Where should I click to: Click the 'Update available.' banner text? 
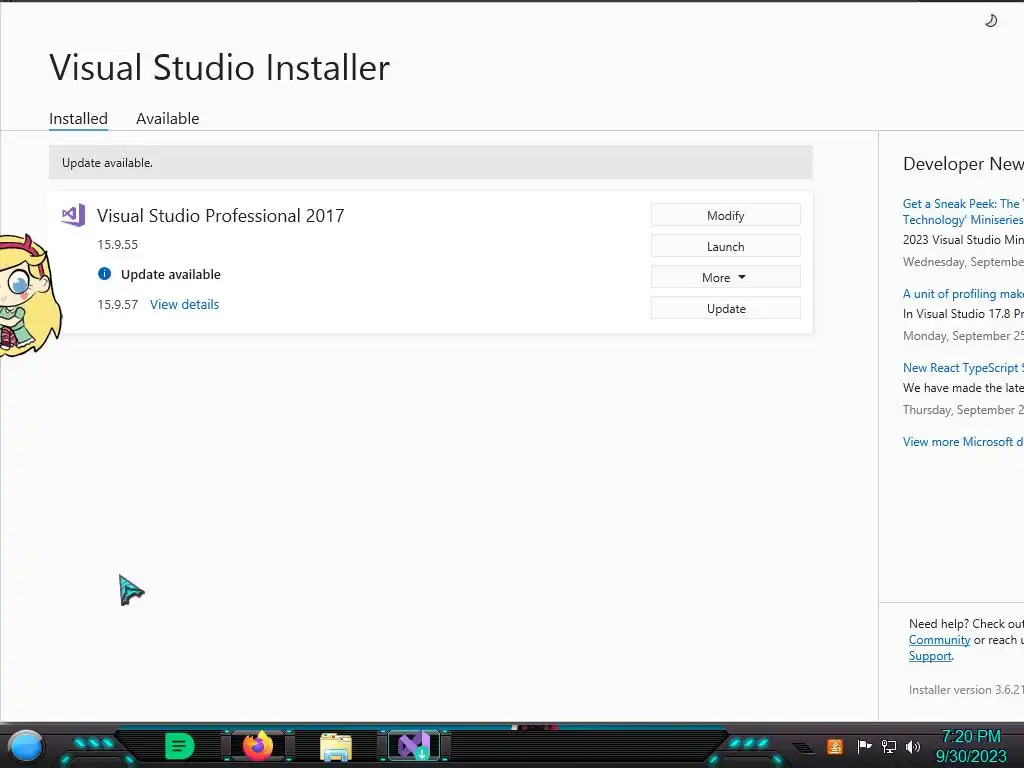point(107,163)
